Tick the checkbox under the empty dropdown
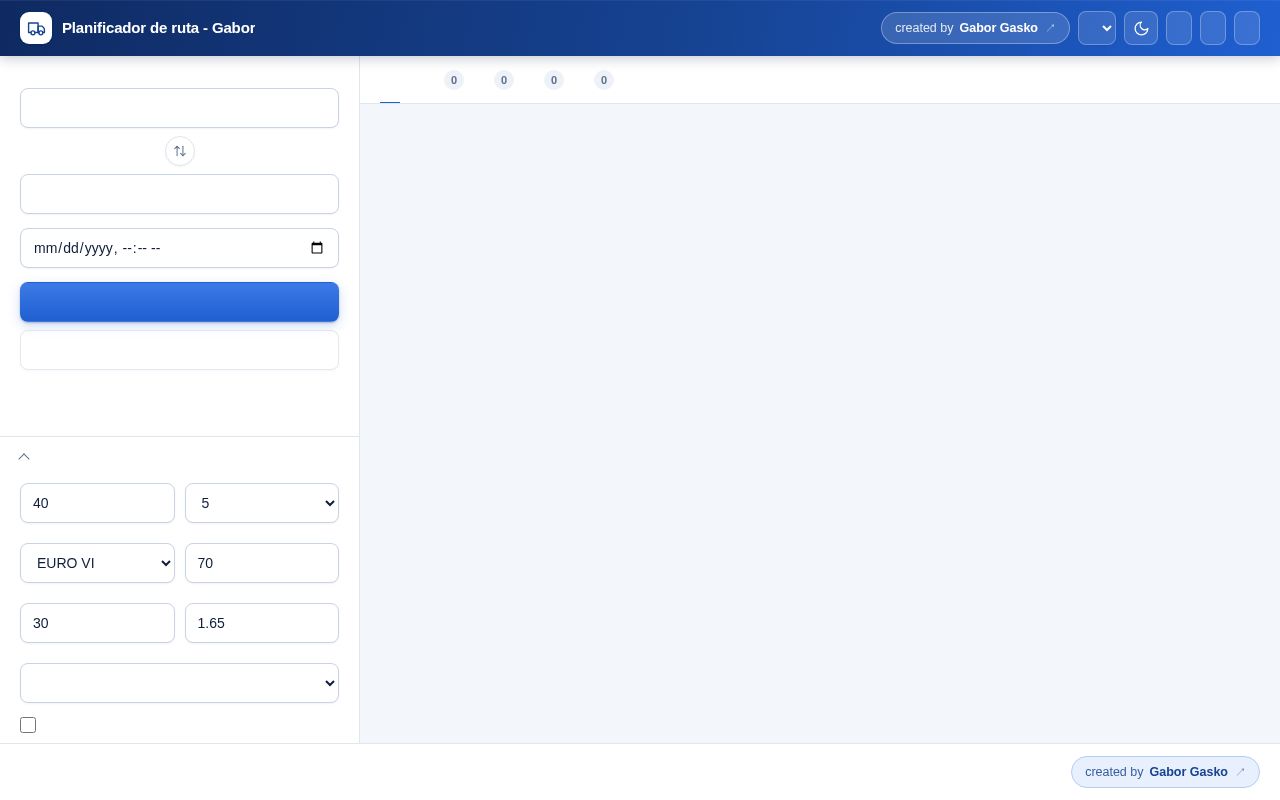The height and width of the screenshot is (800, 1280). pyautogui.click(x=28, y=725)
